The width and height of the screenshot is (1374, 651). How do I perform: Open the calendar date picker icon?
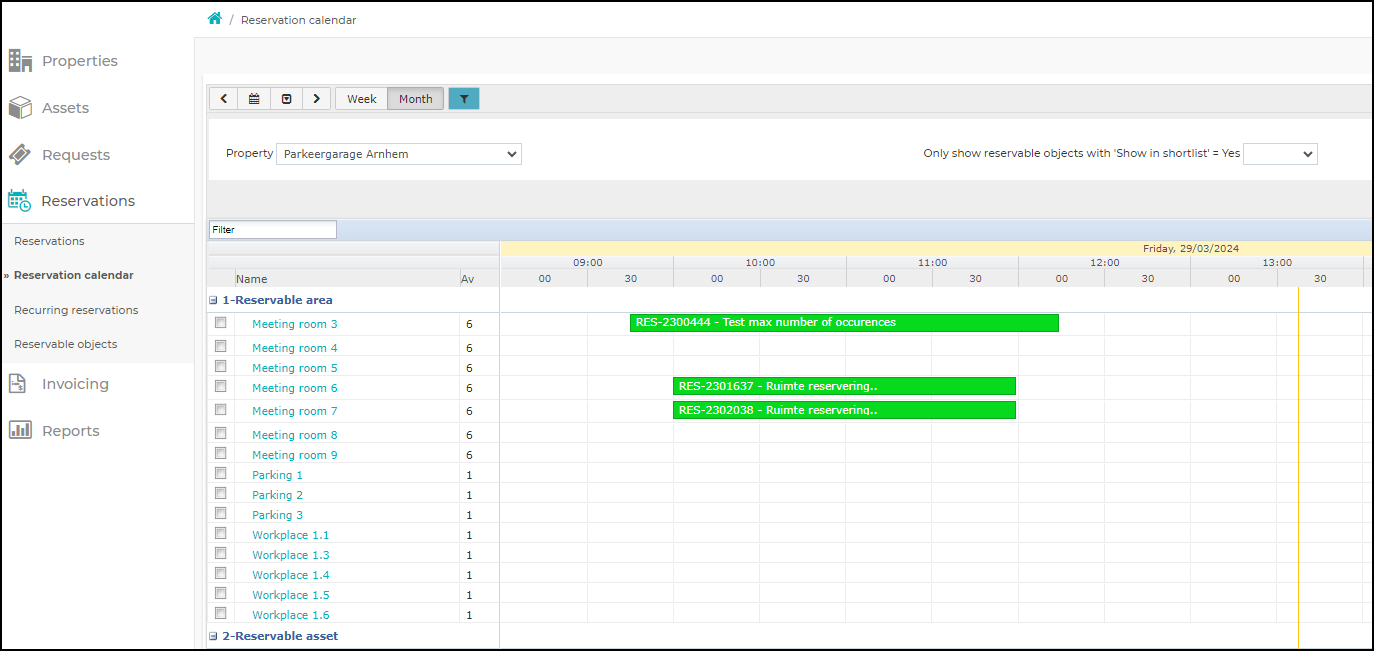click(x=254, y=98)
